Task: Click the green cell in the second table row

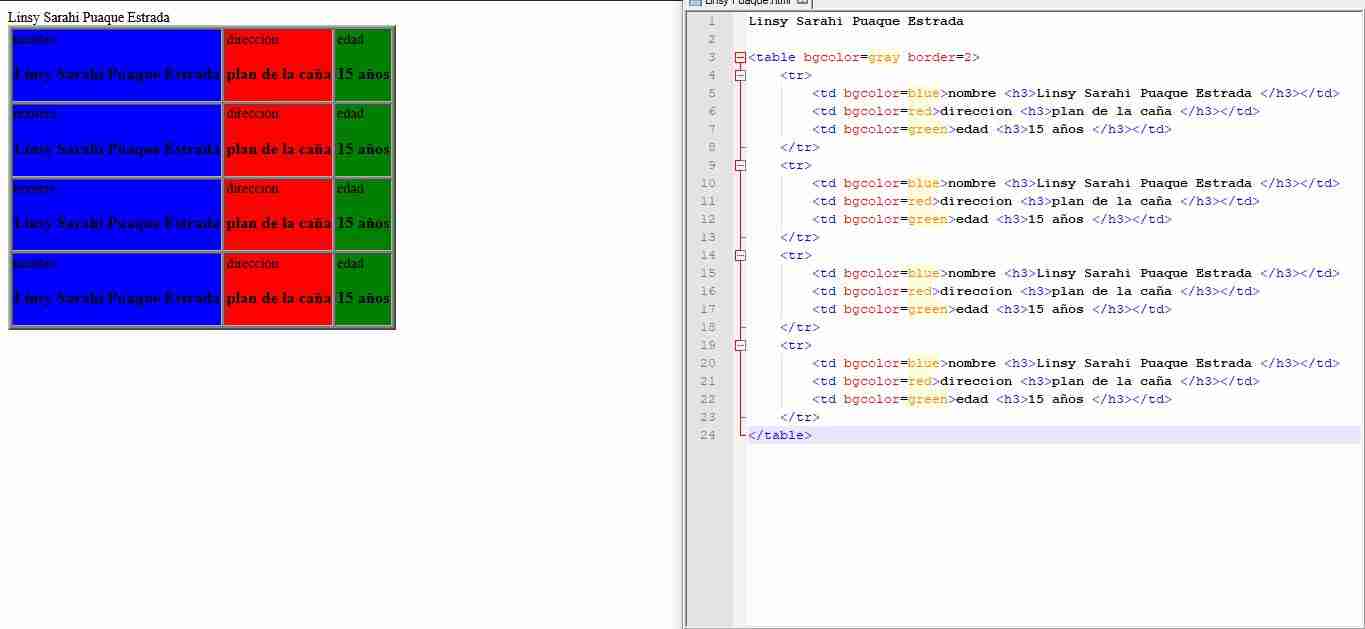Action: click(363, 140)
